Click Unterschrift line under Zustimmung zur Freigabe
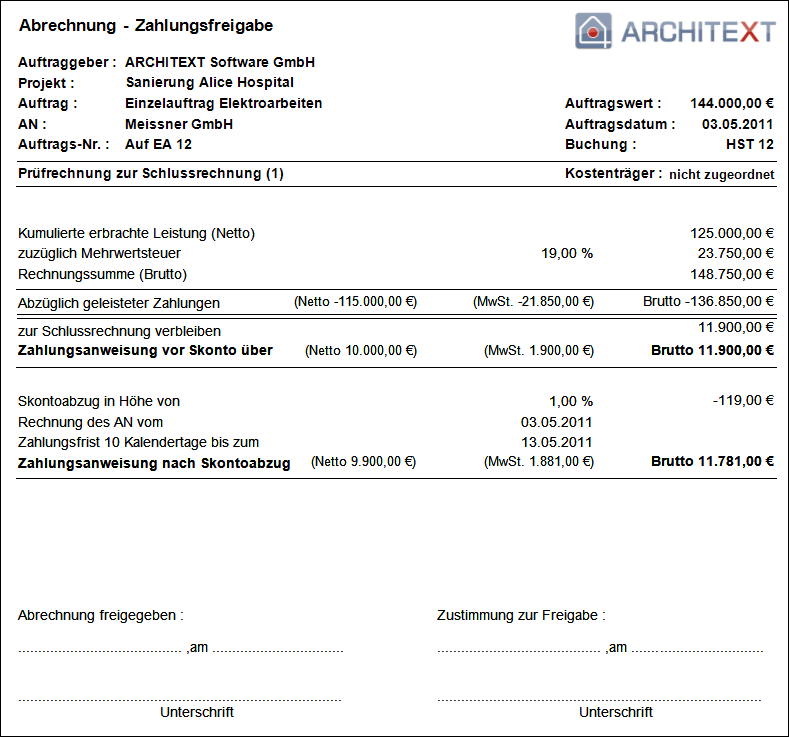The width and height of the screenshot is (789, 737). pyautogui.click(x=599, y=700)
